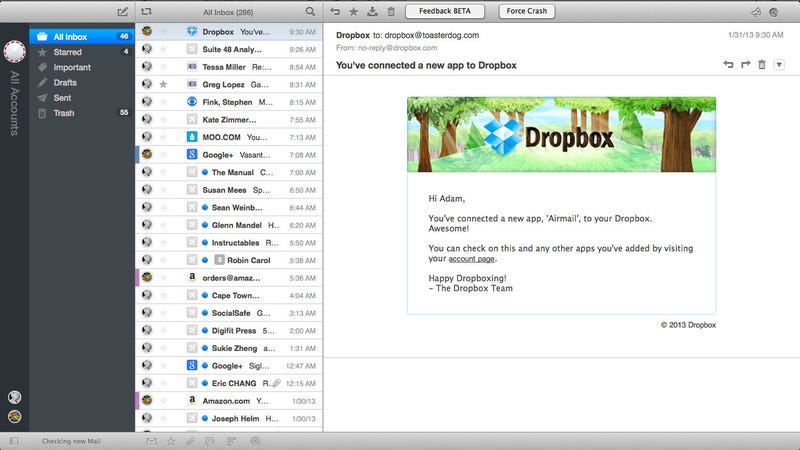Open the Sent folder

click(82, 98)
